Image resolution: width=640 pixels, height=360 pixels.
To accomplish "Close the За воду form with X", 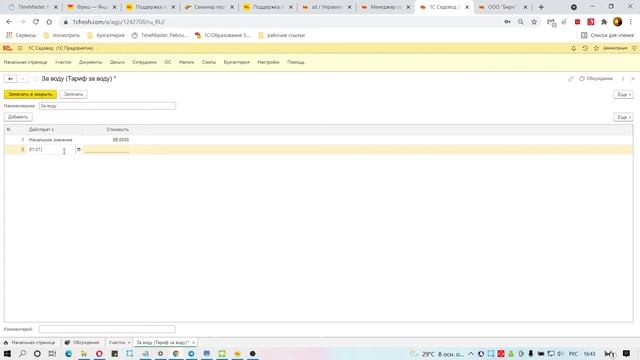I will click(x=633, y=78).
